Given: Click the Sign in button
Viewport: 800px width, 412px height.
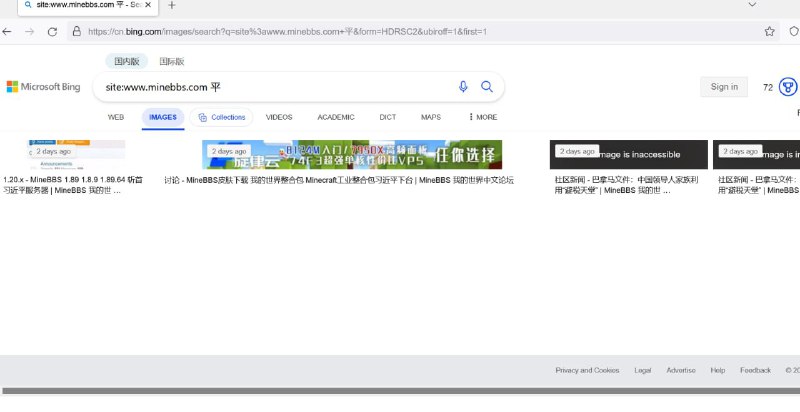Looking at the screenshot, I should [724, 87].
